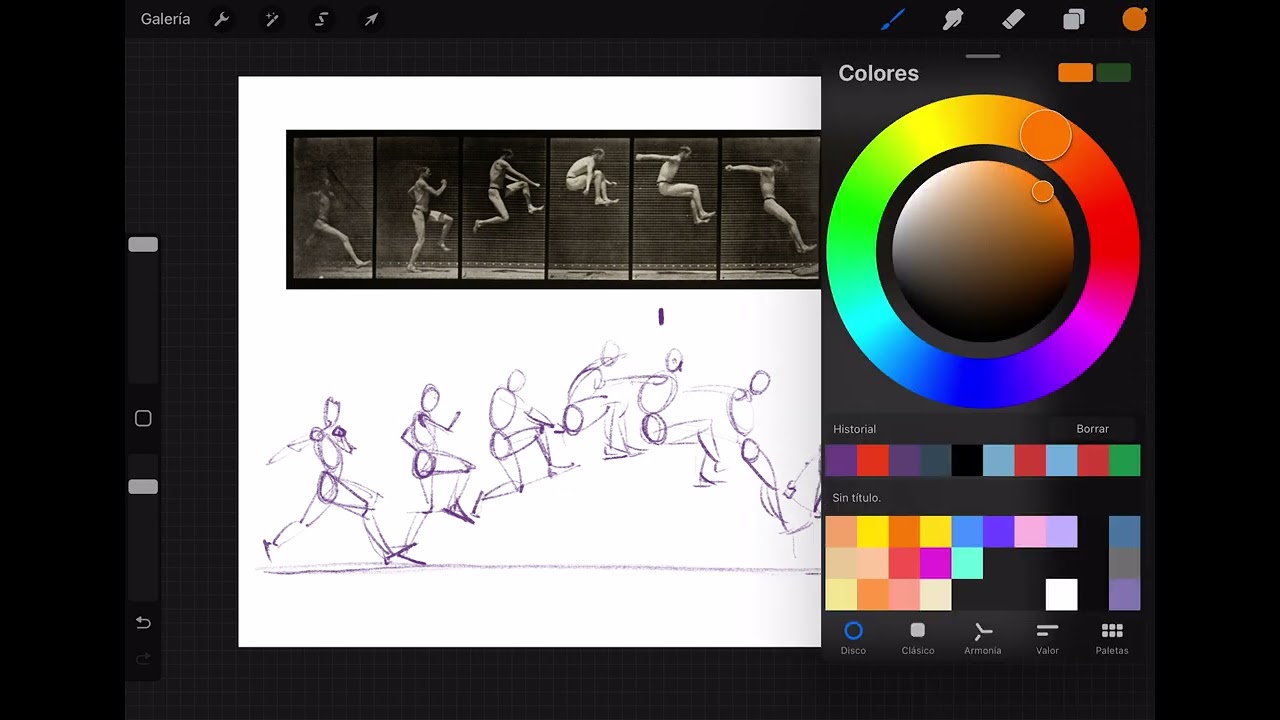Select the Eraser tool
Screen dimensions: 1280x720
[x=1013, y=19]
